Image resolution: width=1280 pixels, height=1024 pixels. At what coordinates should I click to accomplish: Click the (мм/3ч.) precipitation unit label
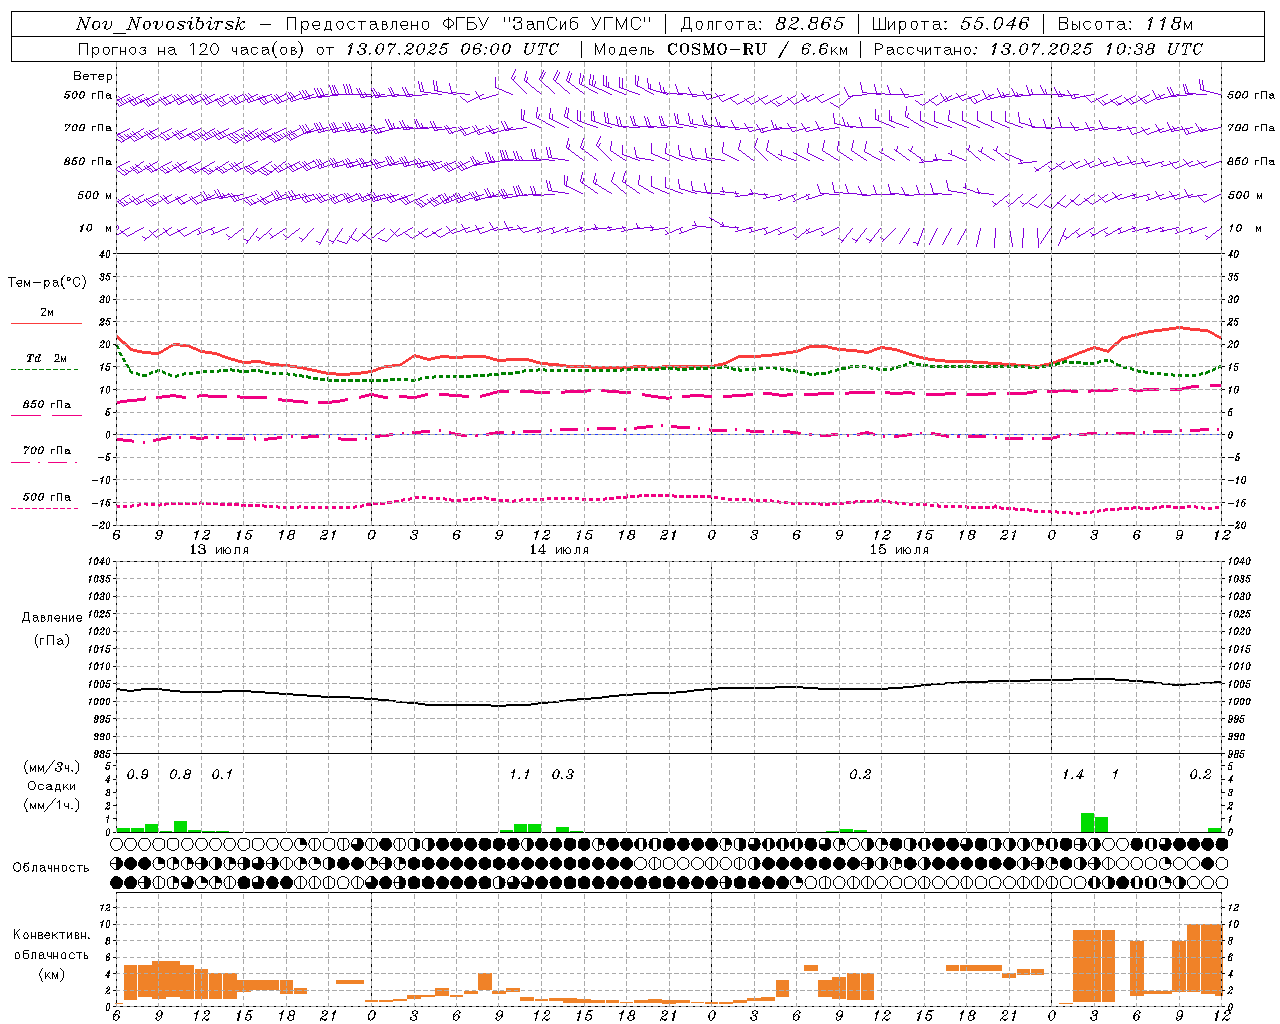(52, 767)
